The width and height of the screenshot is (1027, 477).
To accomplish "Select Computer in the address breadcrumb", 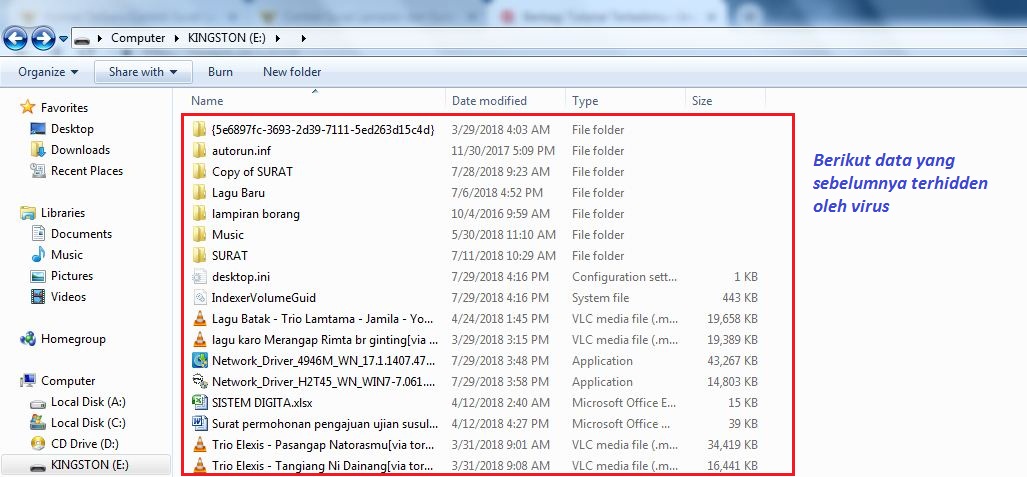I will (x=138, y=38).
